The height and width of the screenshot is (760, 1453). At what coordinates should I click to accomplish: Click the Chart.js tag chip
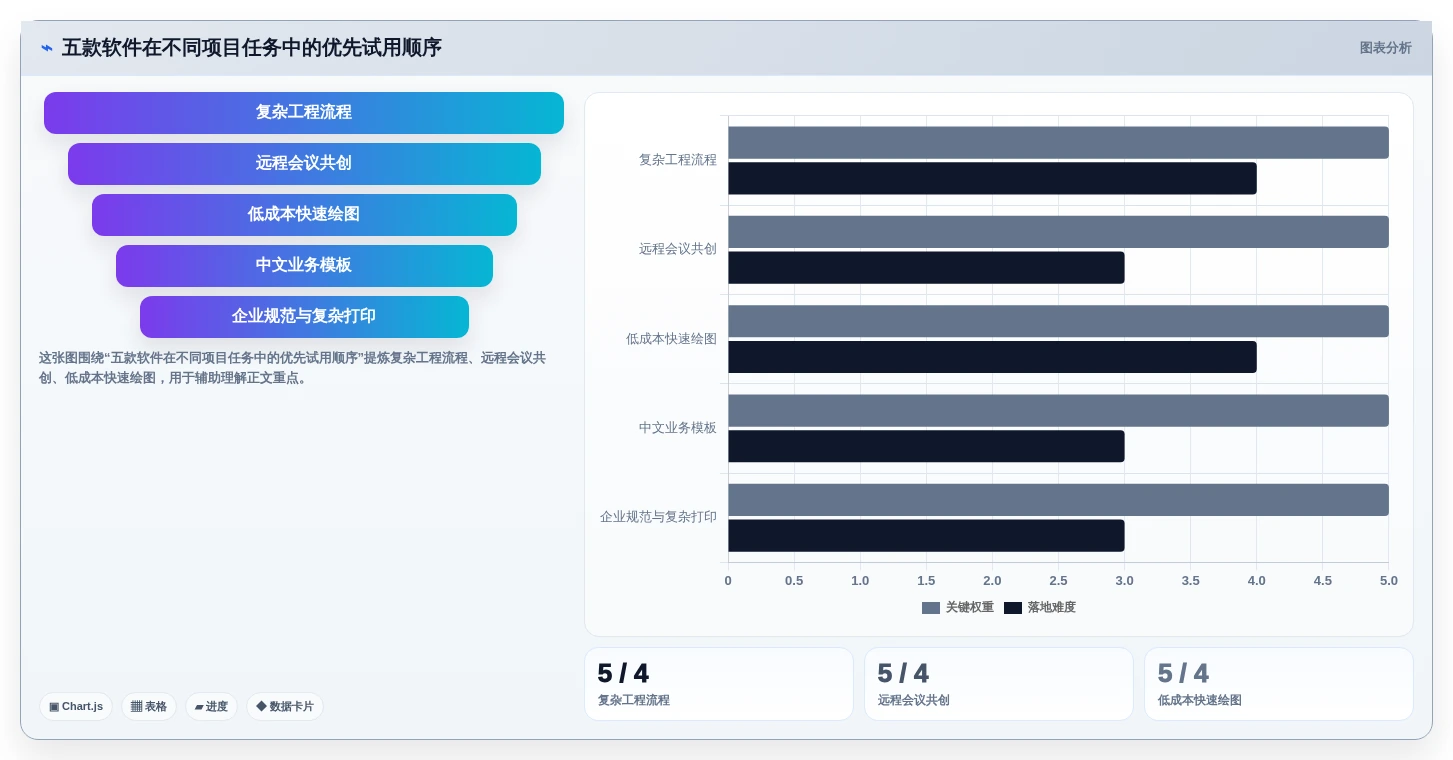click(x=76, y=706)
